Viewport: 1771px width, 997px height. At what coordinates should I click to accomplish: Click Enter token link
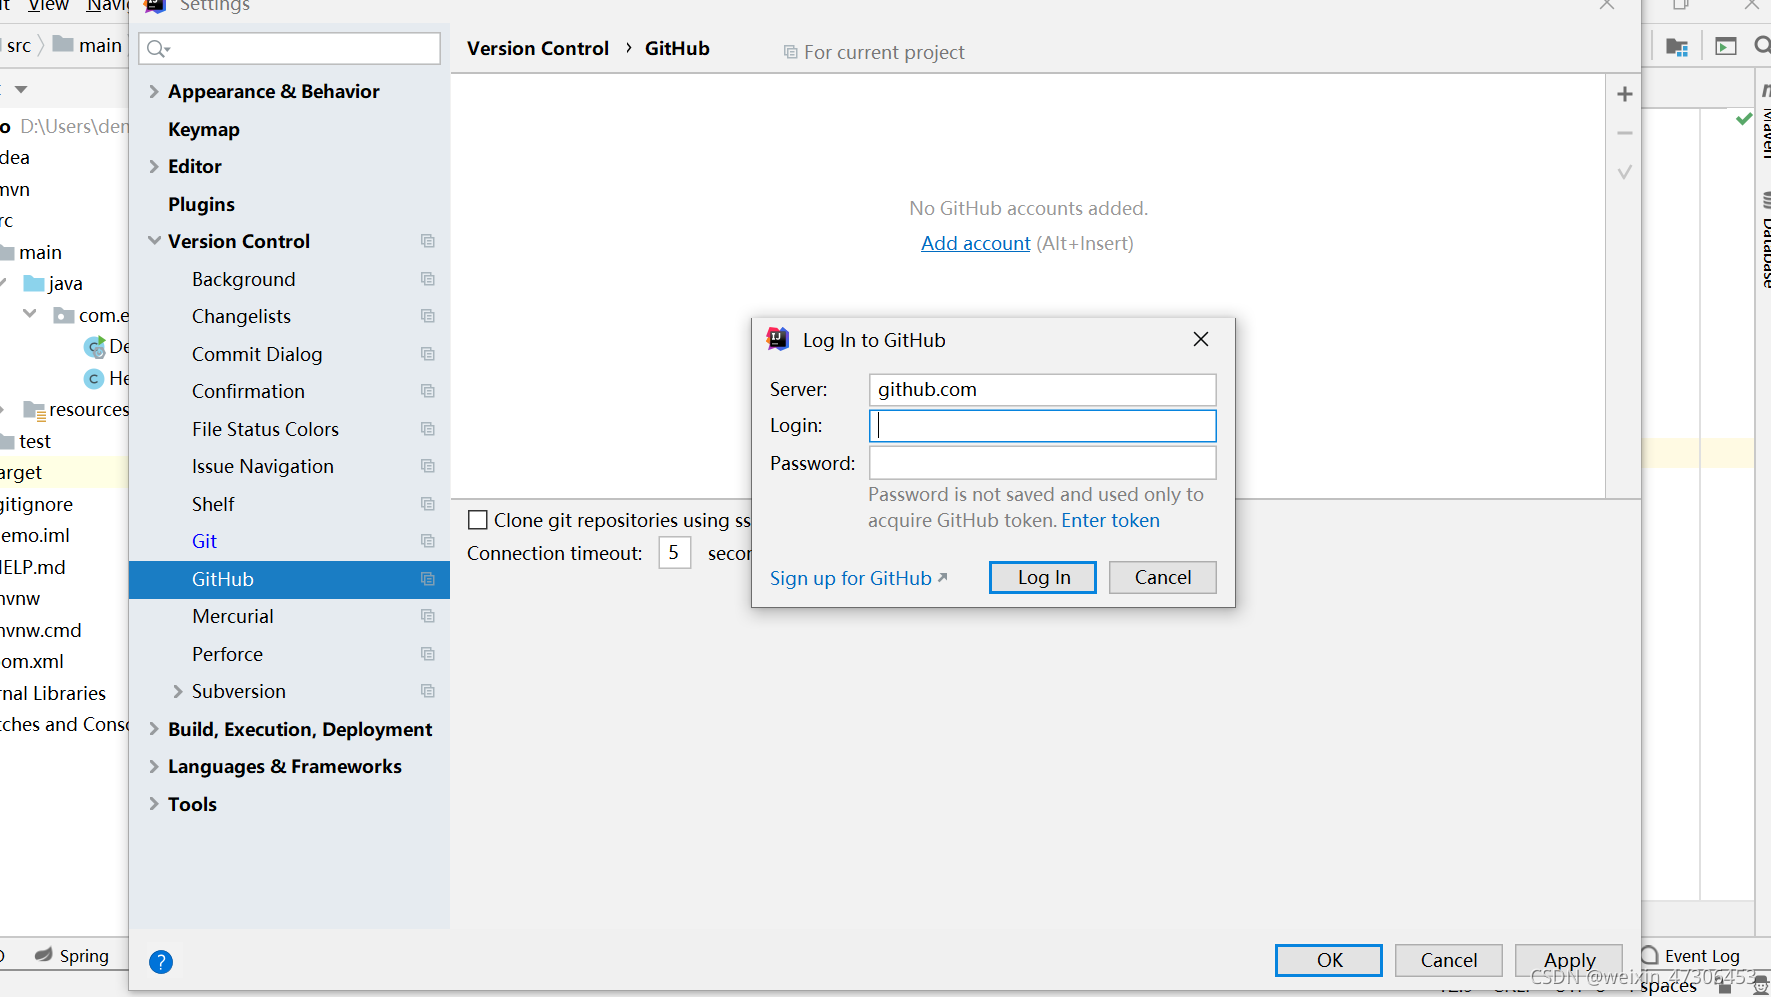click(1110, 520)
